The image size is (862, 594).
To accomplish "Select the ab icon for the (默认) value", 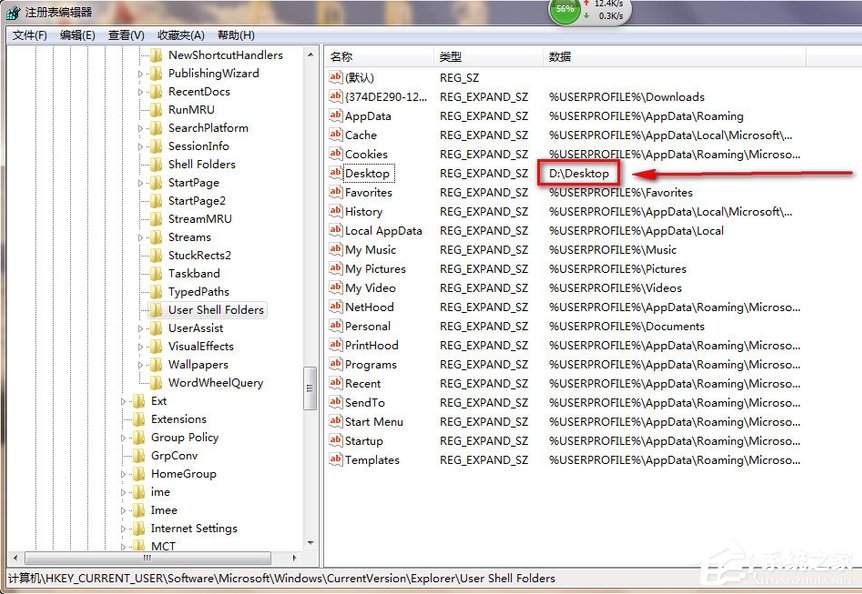I will [335, 77].
